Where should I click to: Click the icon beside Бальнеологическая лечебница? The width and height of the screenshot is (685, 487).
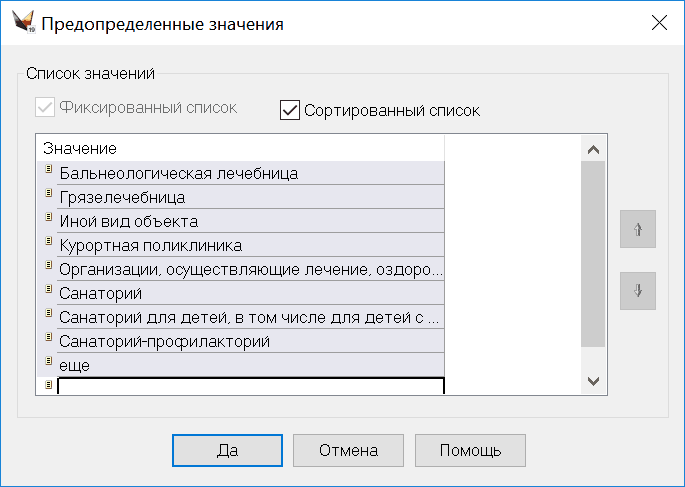coord(48,172)
